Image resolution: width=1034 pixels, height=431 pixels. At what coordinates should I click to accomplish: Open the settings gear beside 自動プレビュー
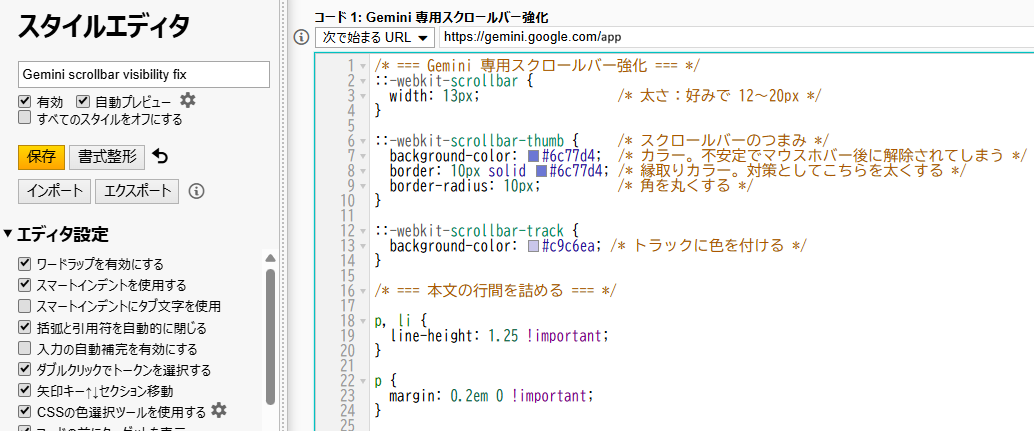(187, 101)
